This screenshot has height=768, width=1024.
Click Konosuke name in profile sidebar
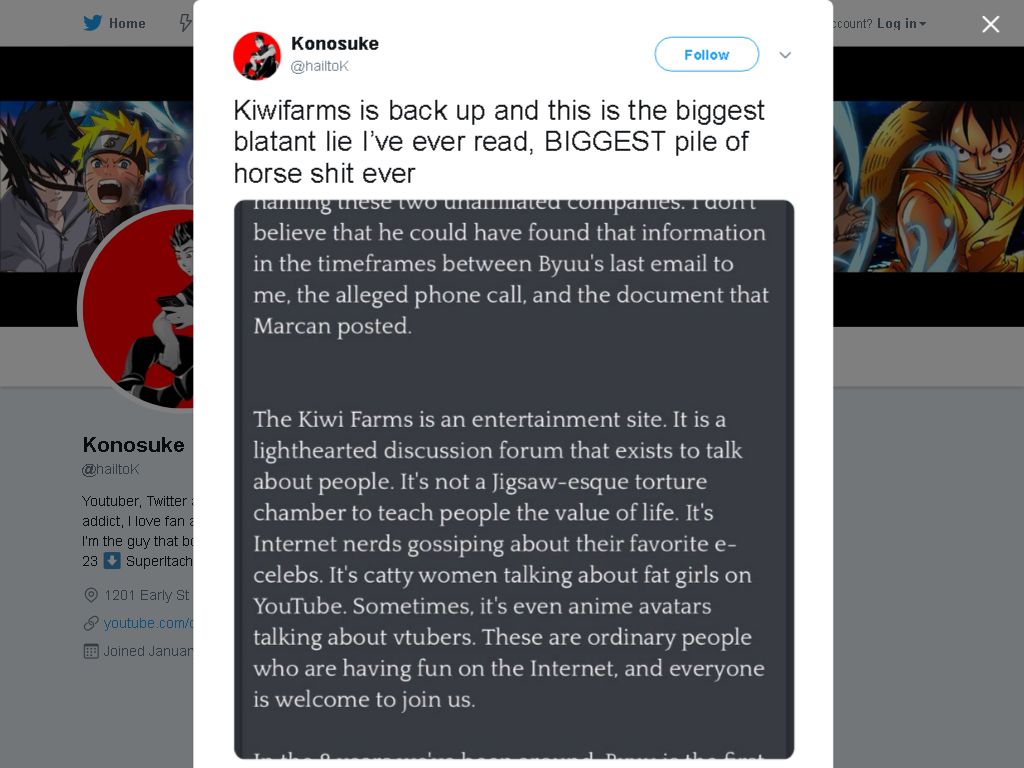pos(134,445)
